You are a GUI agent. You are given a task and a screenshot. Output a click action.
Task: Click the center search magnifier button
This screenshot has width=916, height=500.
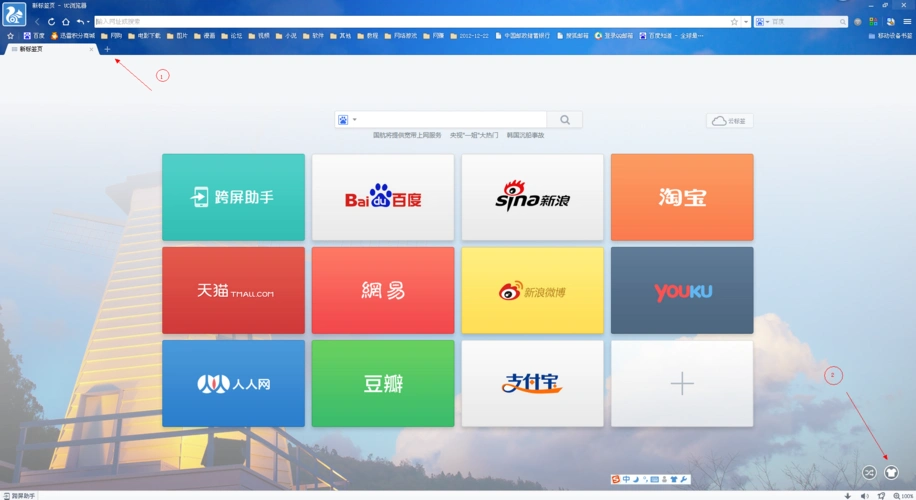tap(565, 120)
